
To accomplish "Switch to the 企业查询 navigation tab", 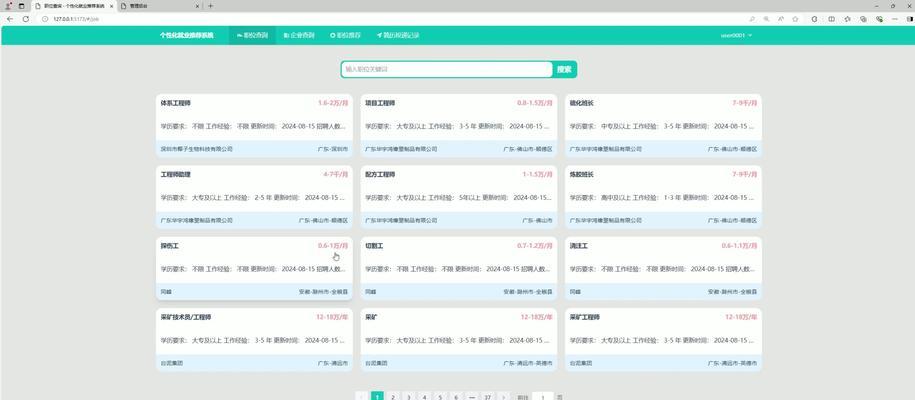I will (299, 35).
